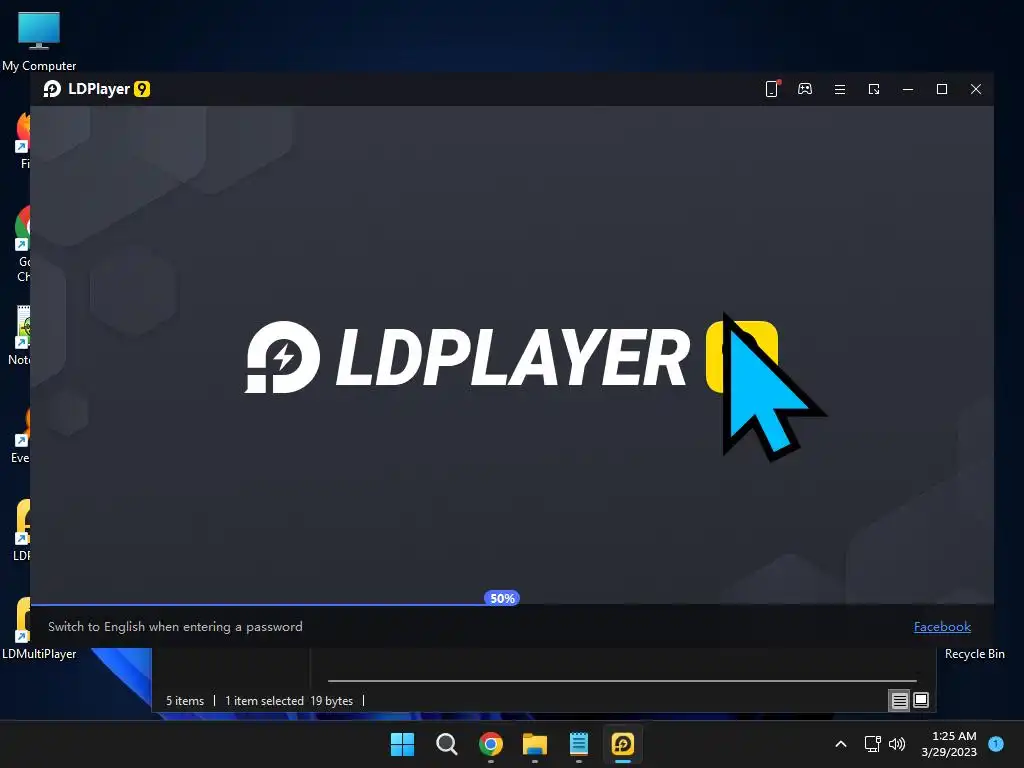1024x768 pixels.
Task: Click the LDPlayer mini-window resize icon
Action: tap(874, 89)
